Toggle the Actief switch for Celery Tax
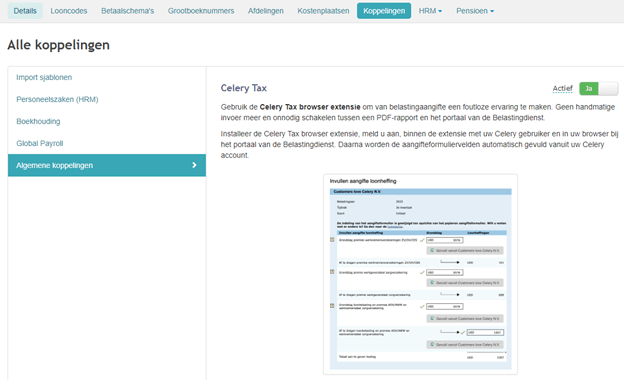 coord(599,88)
